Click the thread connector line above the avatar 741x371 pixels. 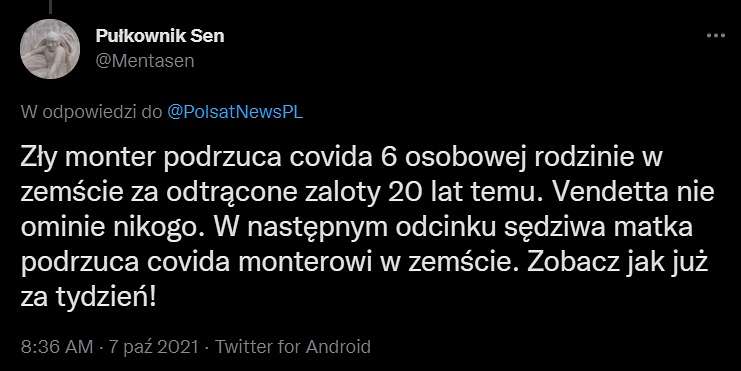50,6
